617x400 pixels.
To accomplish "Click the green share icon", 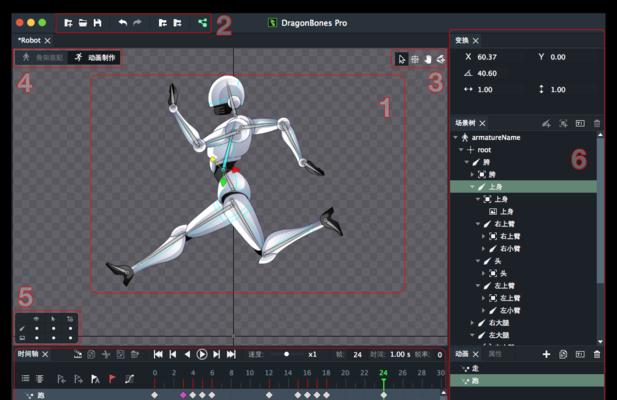I will 203,23.
